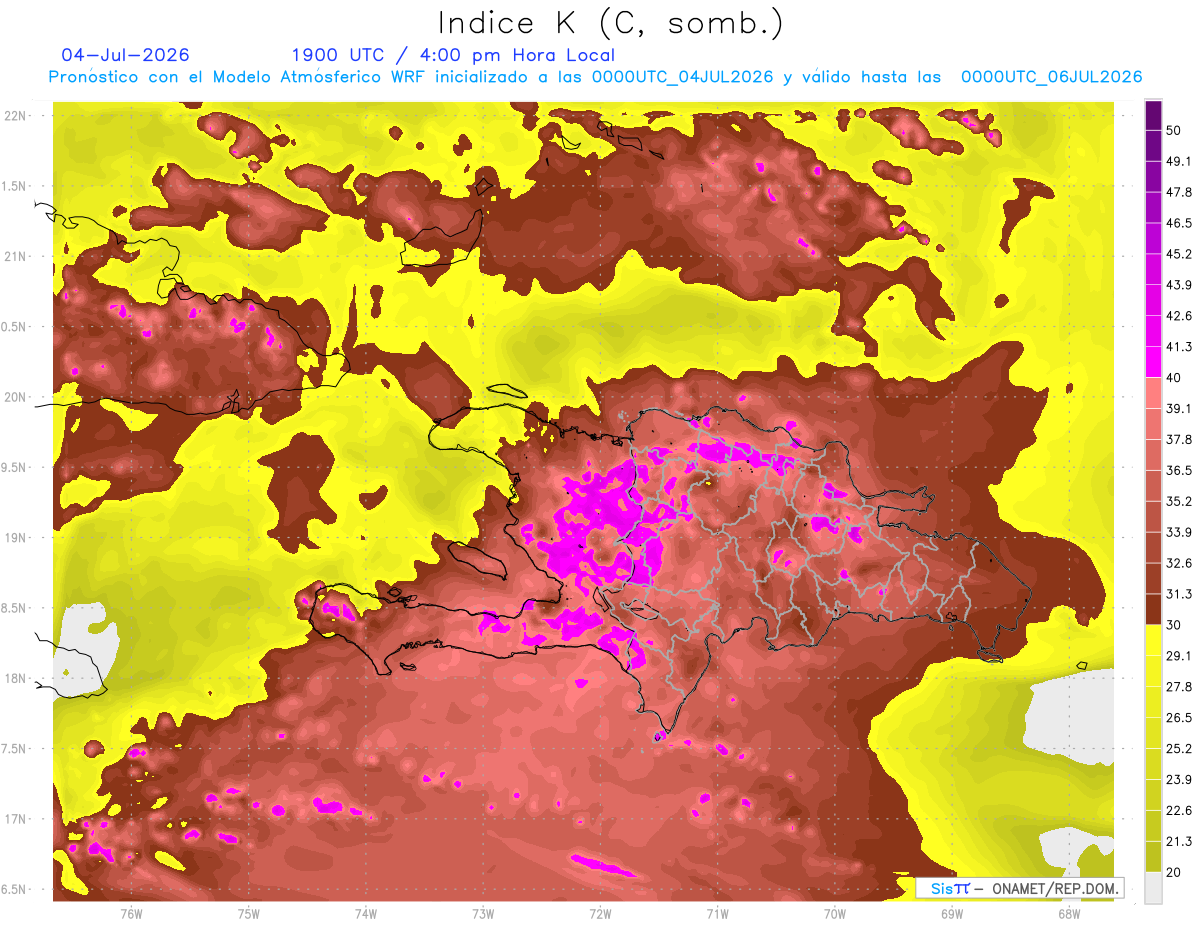Viewport: 1200px width, 927px height.
Task: Click the '20' colorbar value
Action: click(x=1173, y=872)
